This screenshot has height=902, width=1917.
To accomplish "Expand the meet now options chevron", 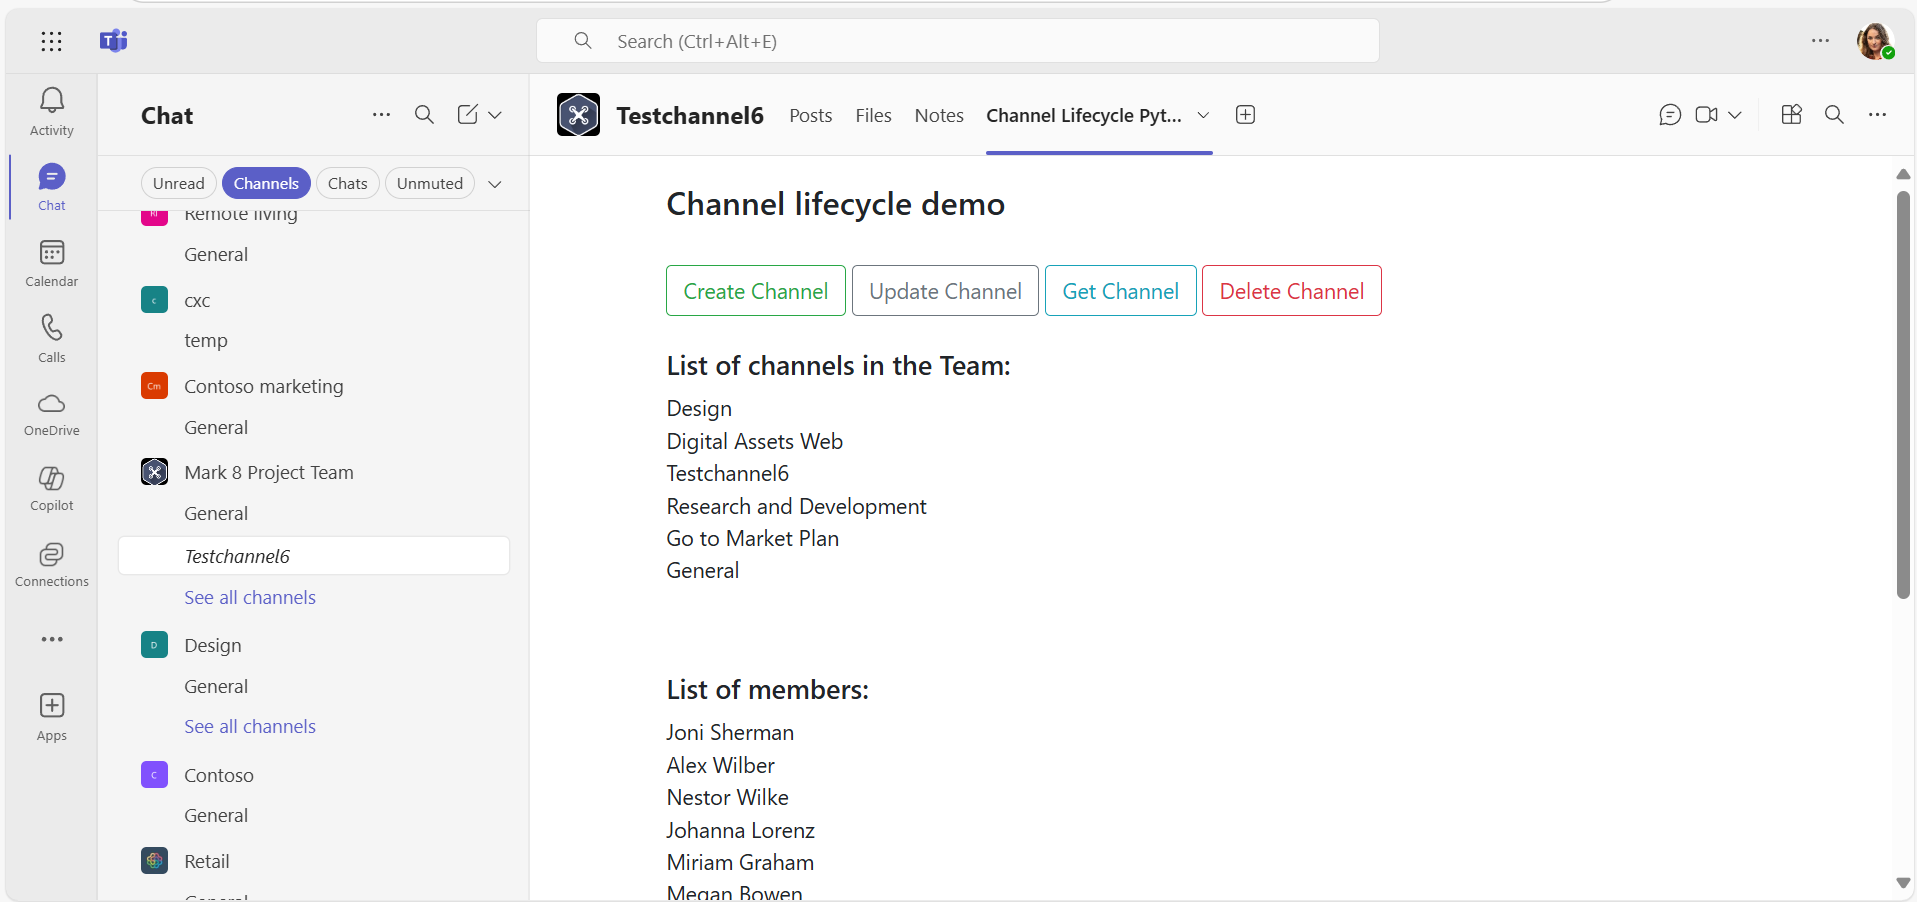I will (x=1735, y=115).
